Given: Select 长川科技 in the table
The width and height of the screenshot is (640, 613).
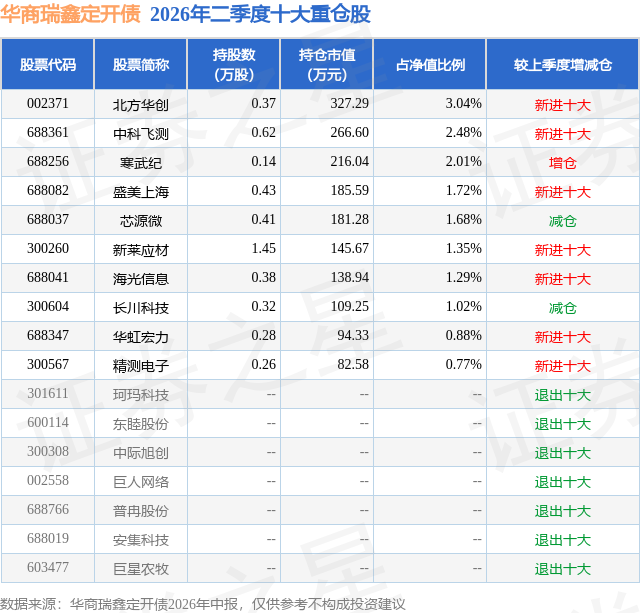Looking at the screenshot, I should pos(141,308).
